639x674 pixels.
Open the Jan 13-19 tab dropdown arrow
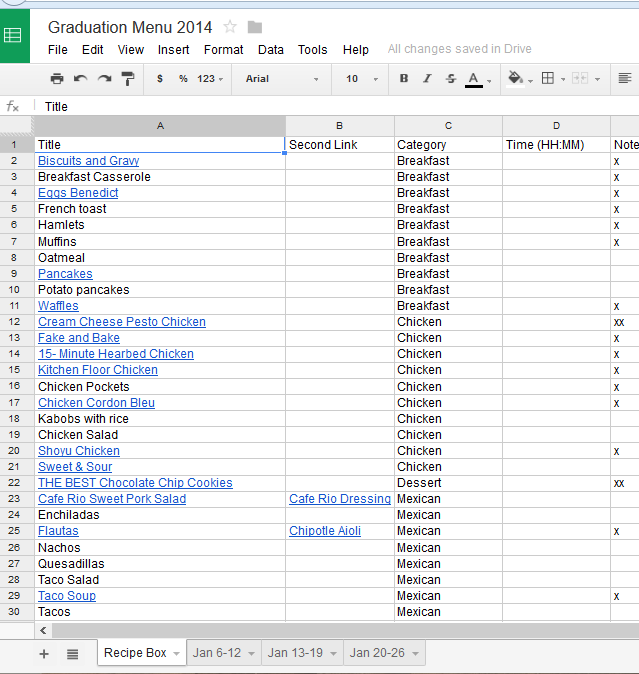[333, 654]
